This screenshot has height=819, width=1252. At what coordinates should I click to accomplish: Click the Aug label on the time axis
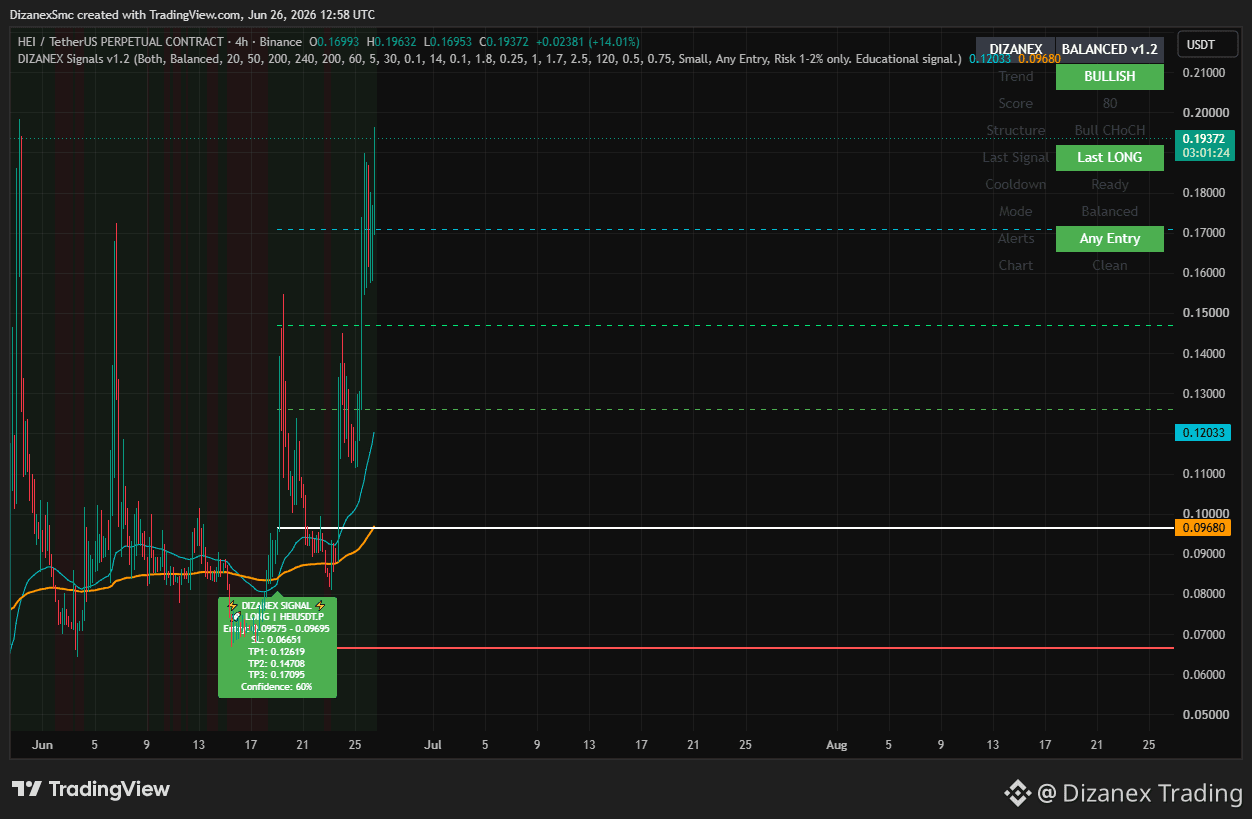(x=836, y=745)
